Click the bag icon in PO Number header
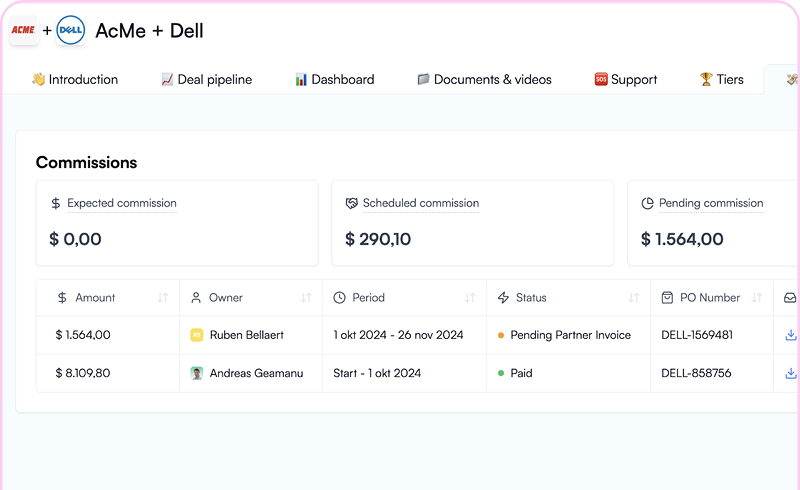 (667, 298)
